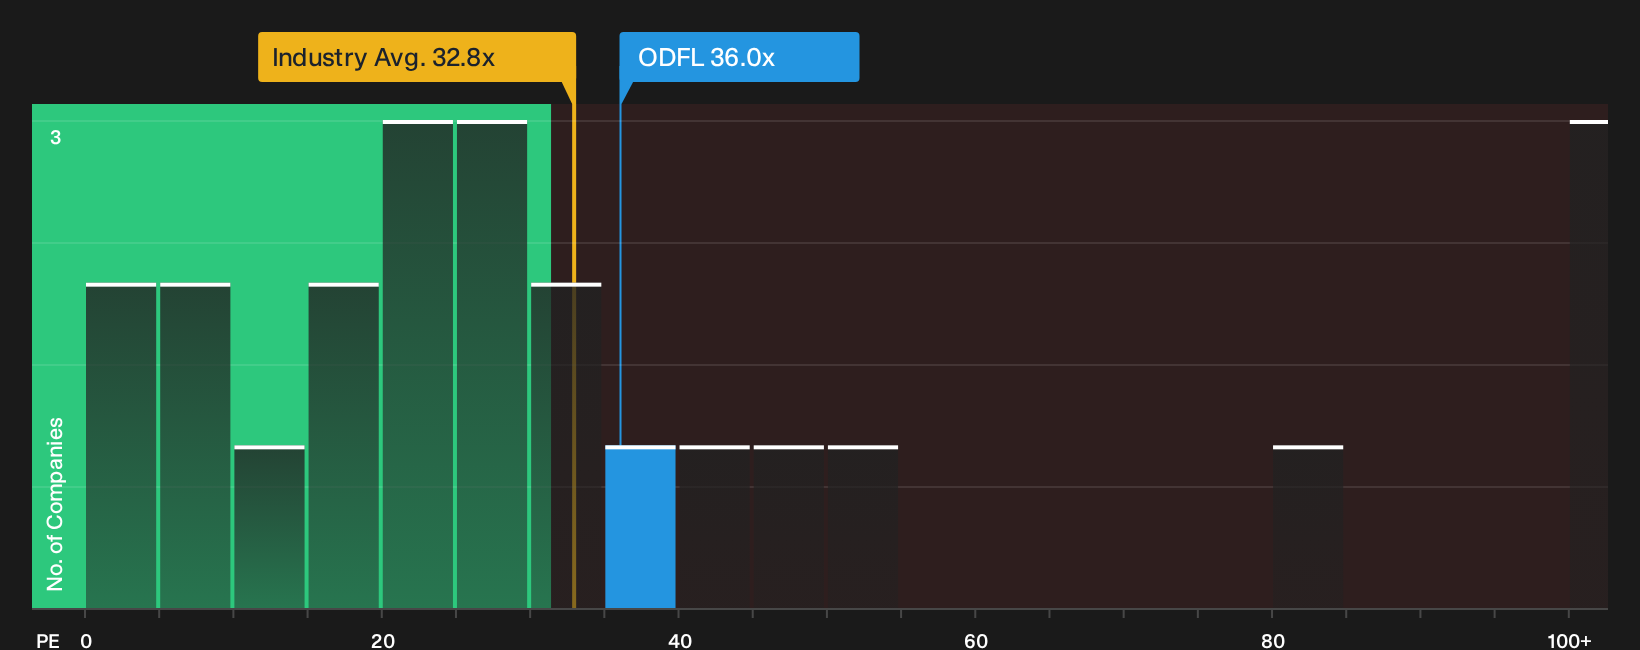Select the histogram bar at PE 15-20
1640x650 pixels.
(x=344, y=446)
